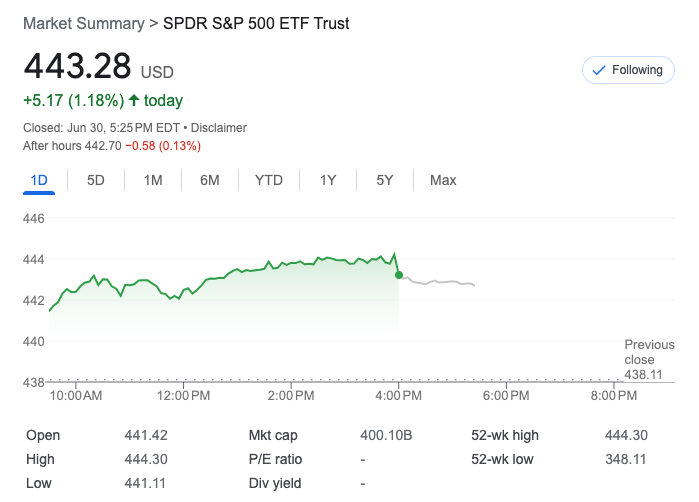Select the 5Y time range
Viewport: 699px width, 502px height.
(x=385, y=180)
